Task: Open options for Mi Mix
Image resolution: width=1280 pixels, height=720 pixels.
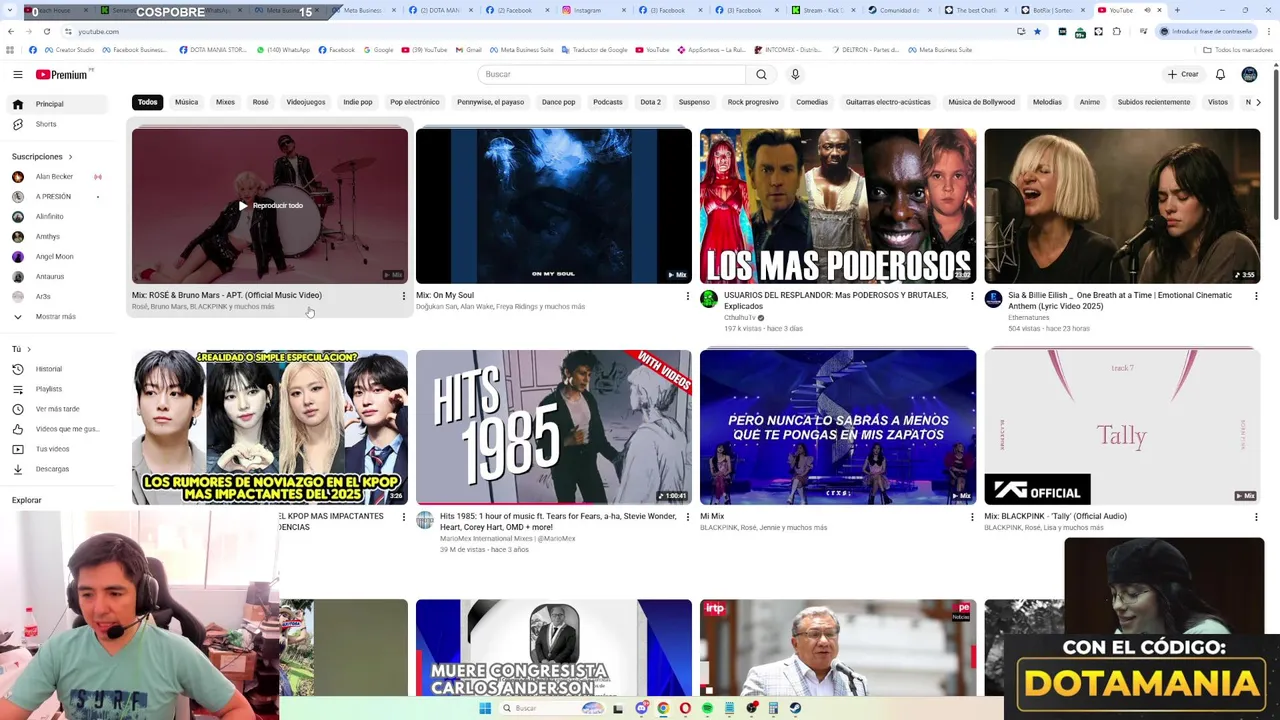Action: point(972,517)
